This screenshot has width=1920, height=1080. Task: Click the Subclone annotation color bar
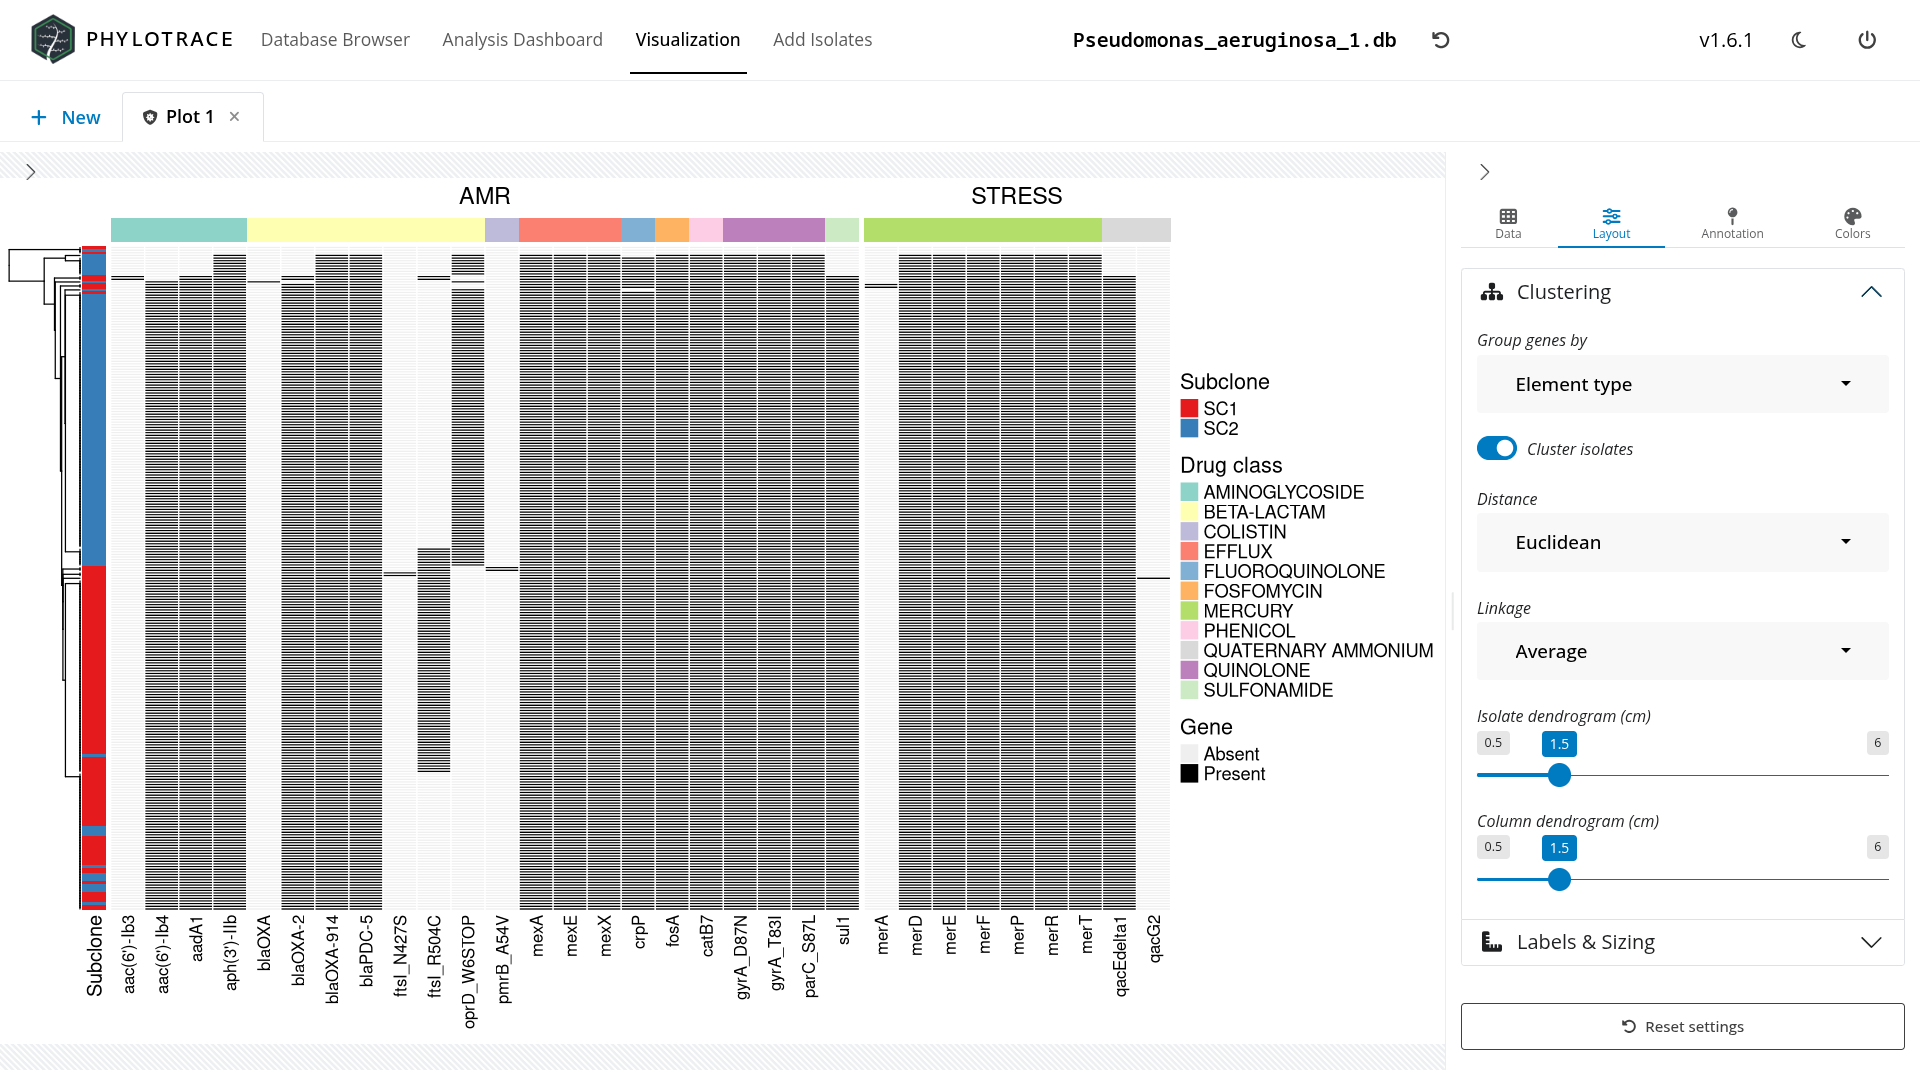[x=94, y=578]
